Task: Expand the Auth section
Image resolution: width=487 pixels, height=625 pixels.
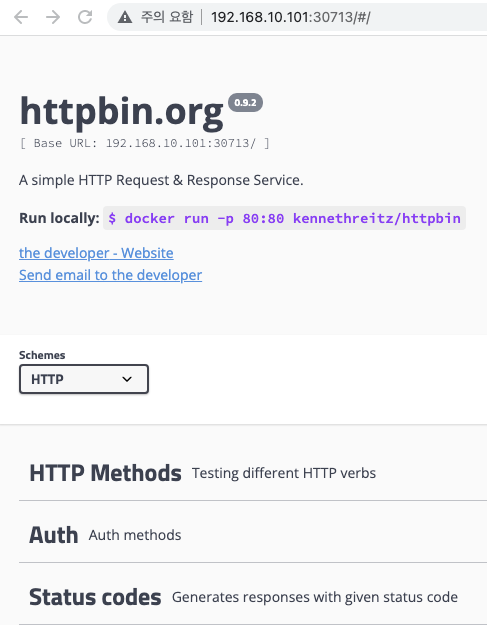Action: pyautogui.click(x=253, y=535)
